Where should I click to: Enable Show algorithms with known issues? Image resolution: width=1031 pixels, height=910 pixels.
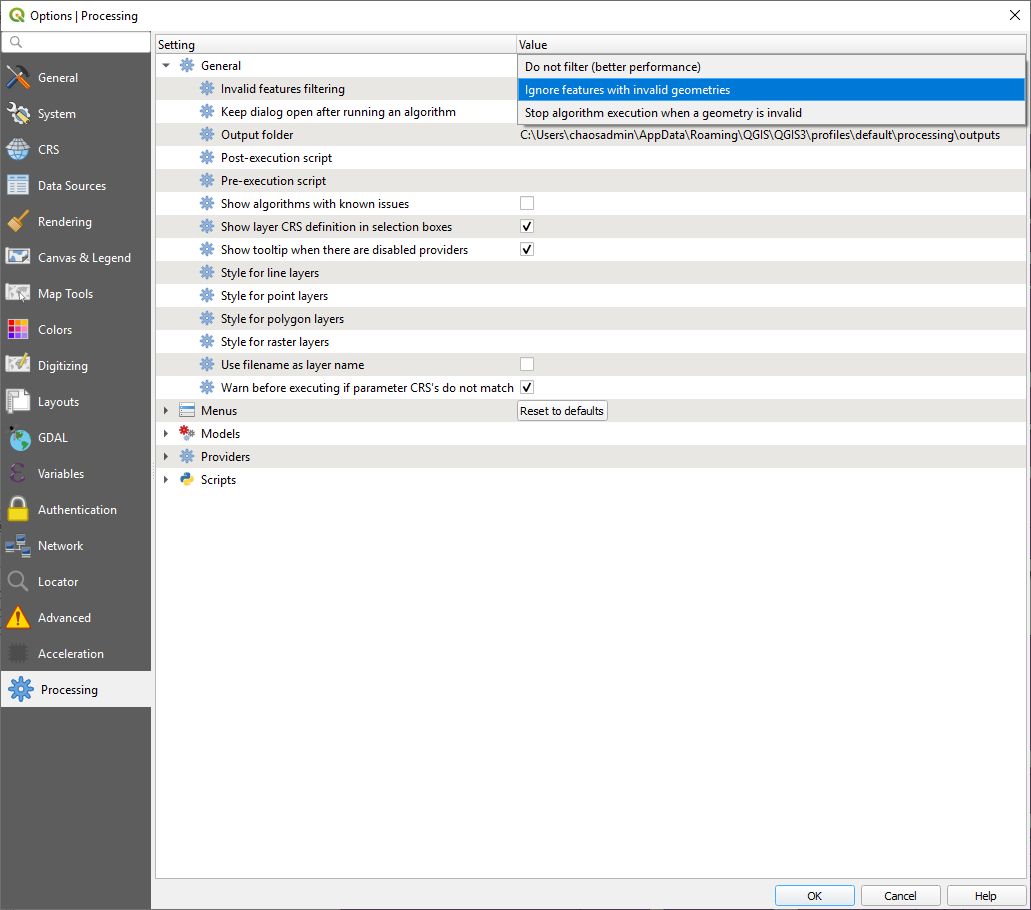527,204
